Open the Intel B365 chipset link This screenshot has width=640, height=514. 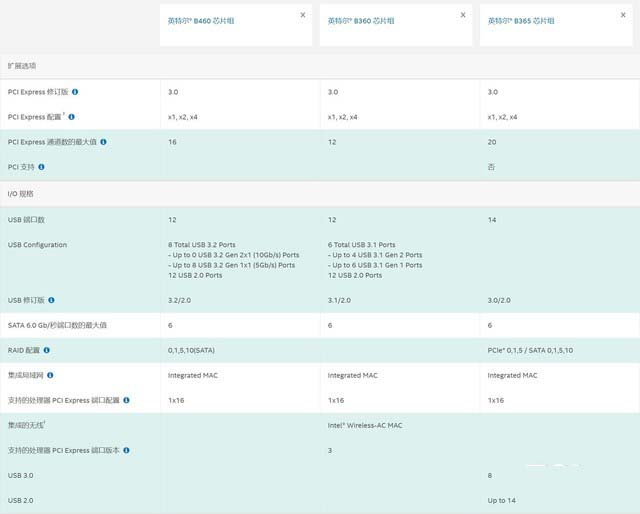pos(521,21)
